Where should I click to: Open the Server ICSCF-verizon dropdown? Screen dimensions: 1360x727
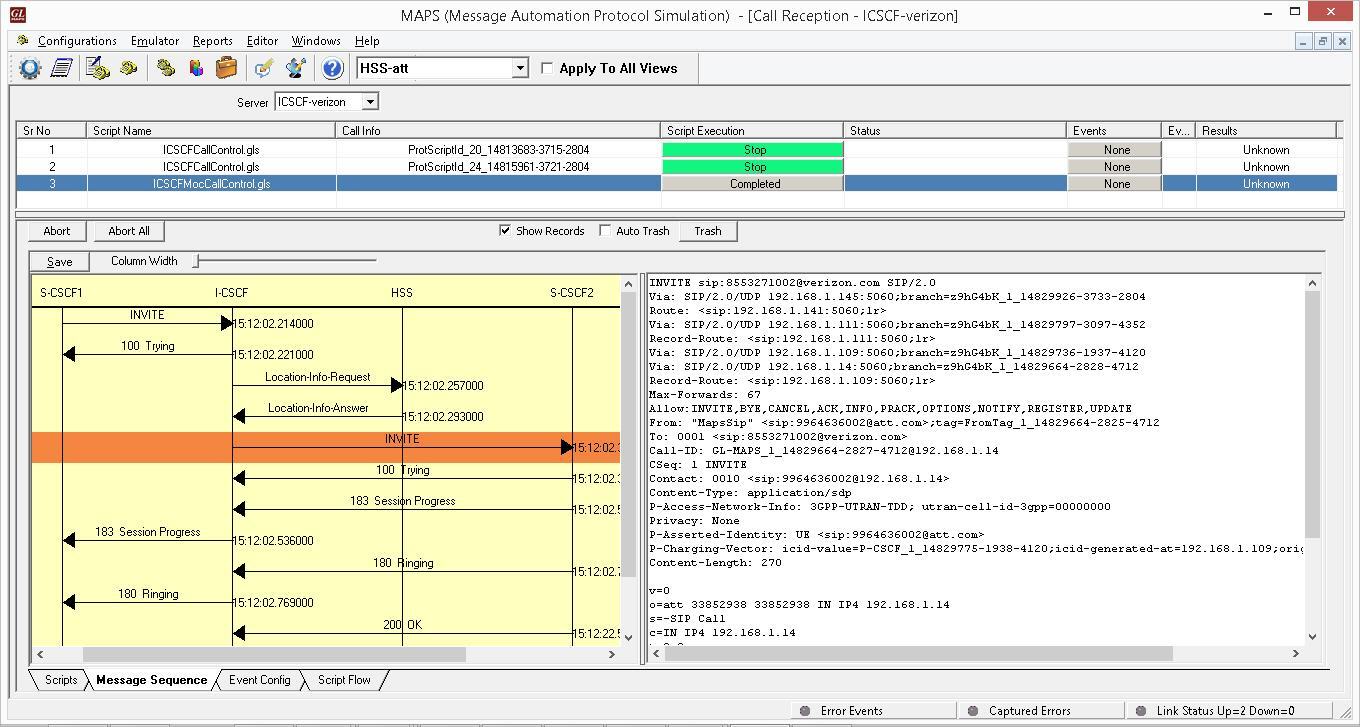370,101
